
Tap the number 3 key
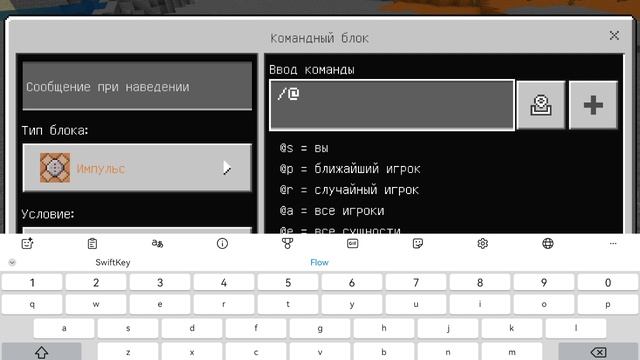(160, 282)
